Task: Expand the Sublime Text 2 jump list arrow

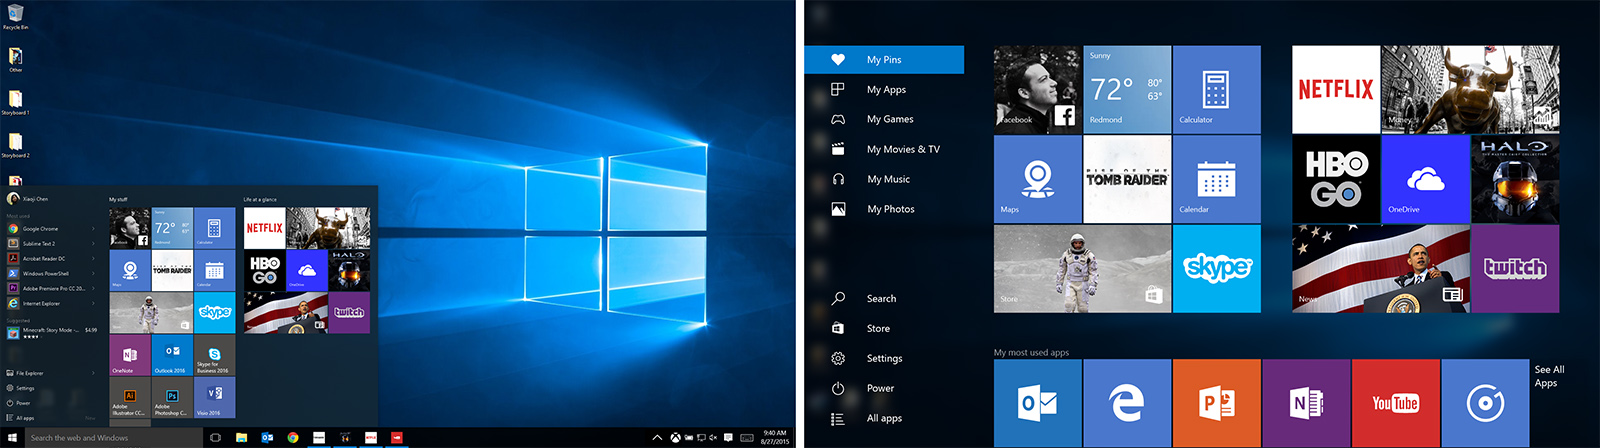Action: click(93, 244)
